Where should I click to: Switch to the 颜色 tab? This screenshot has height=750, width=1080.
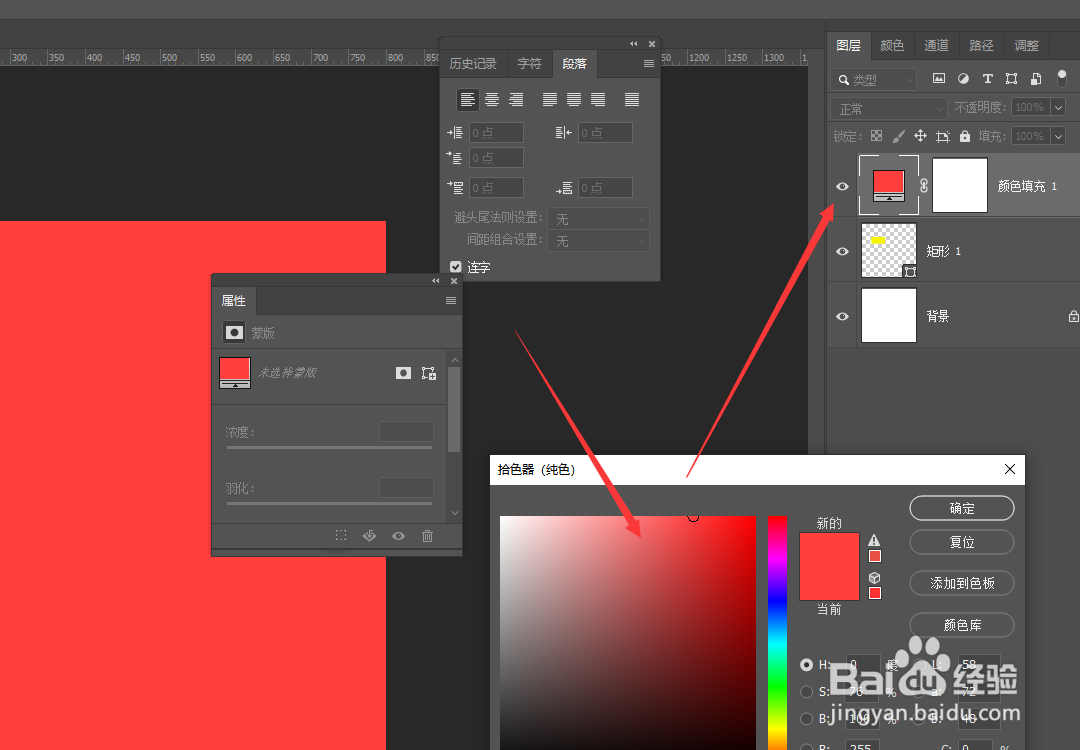[x=892, y=45]
